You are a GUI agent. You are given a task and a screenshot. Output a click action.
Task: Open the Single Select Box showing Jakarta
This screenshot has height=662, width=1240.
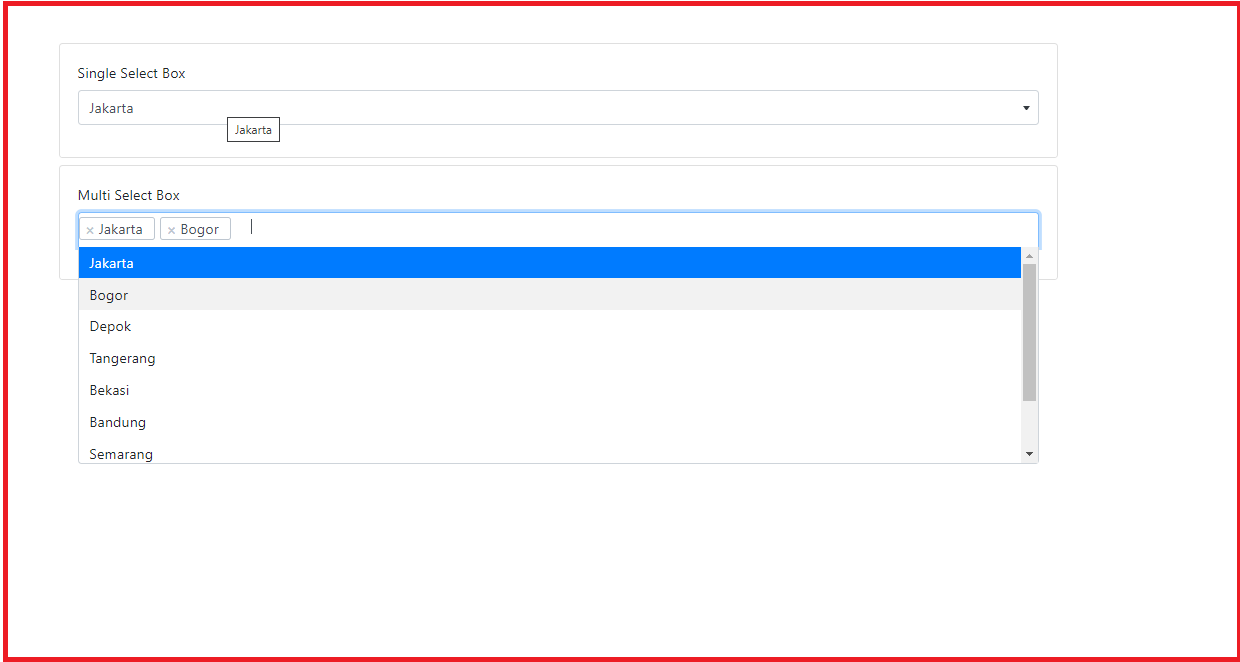[558, 108]
